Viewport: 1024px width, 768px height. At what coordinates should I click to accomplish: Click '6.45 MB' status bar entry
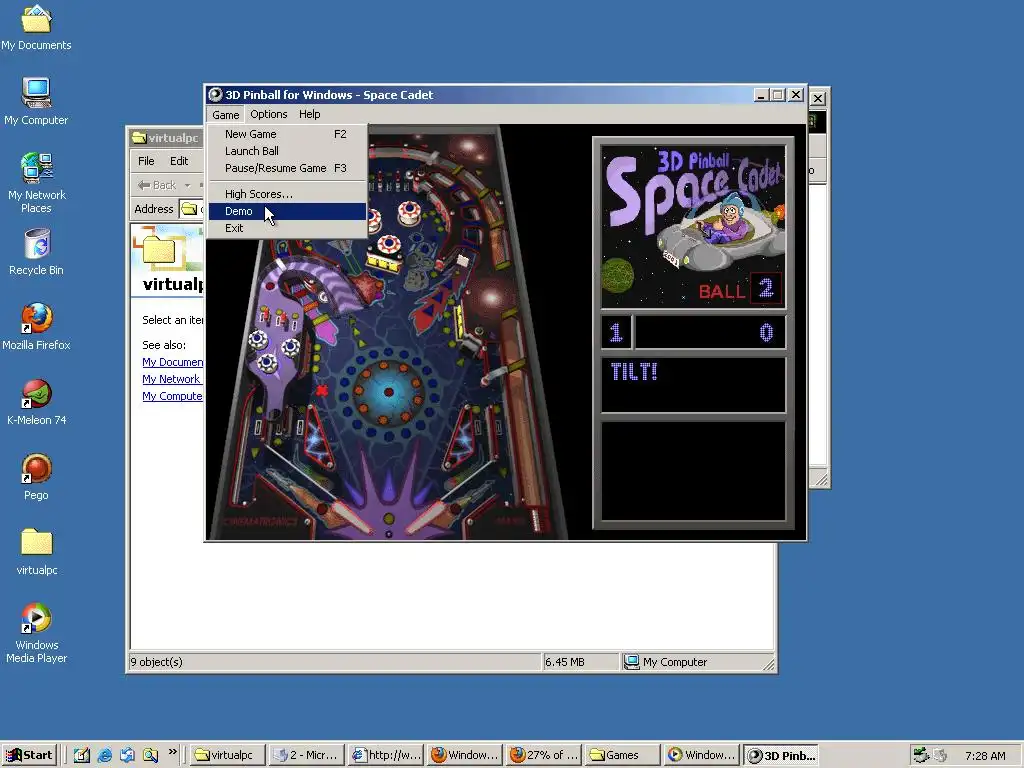pos(564,662)
